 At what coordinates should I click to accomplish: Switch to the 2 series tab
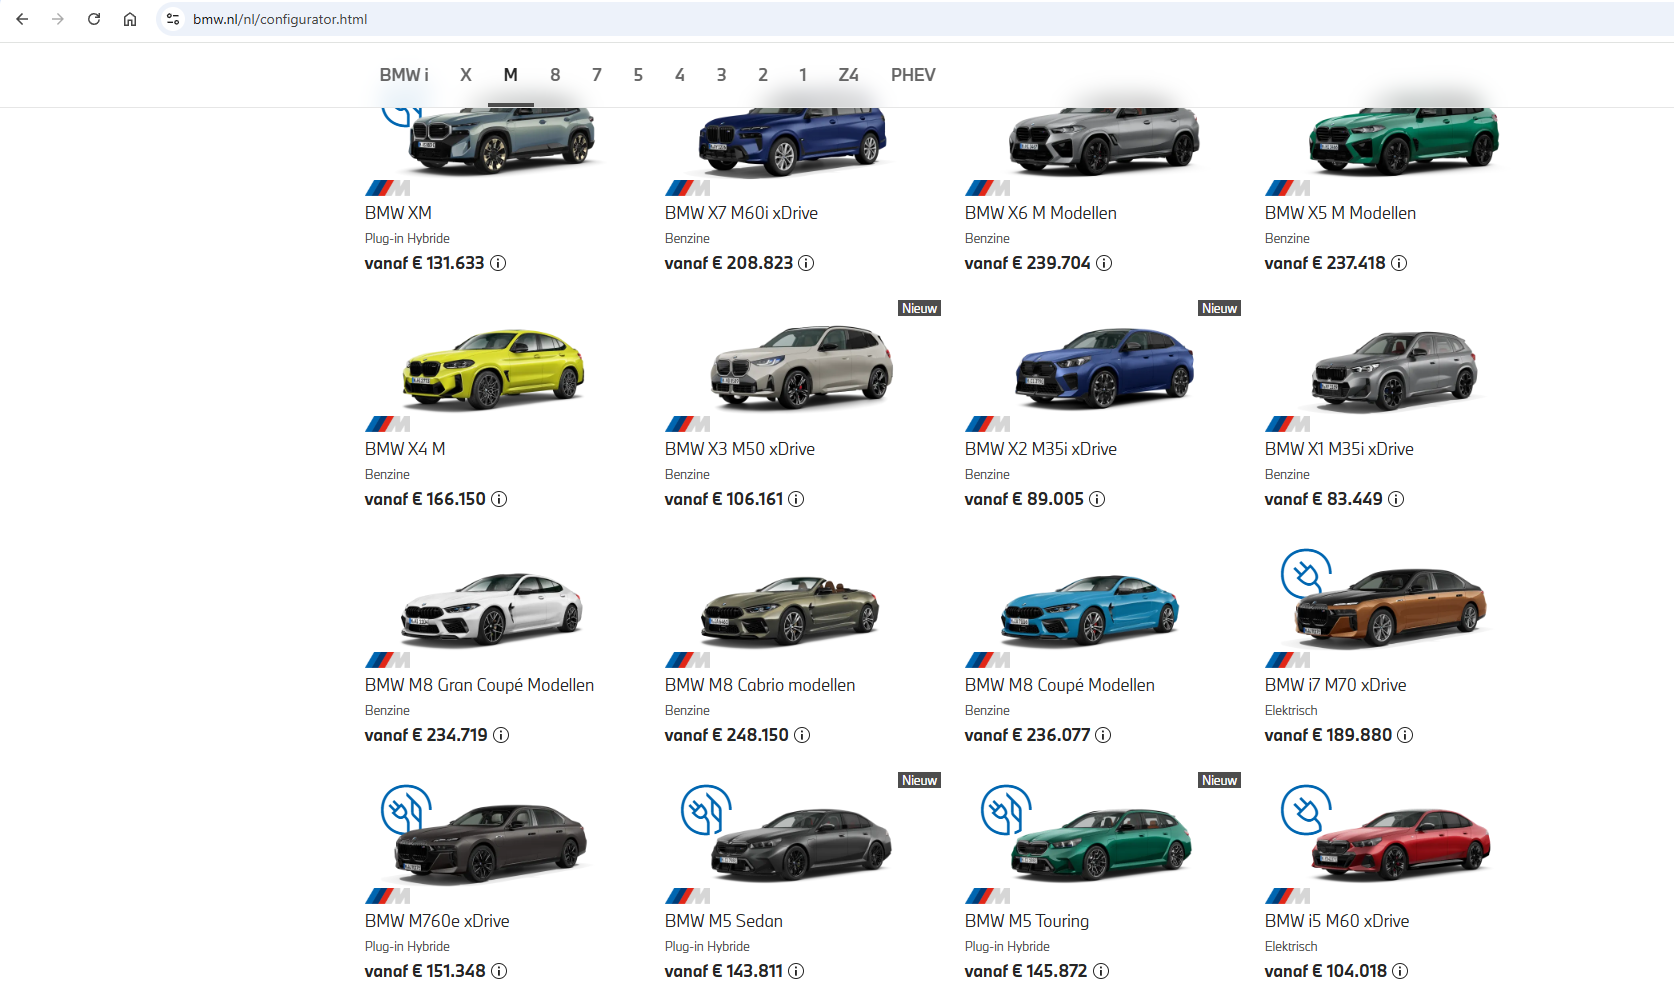pos(763,75)
